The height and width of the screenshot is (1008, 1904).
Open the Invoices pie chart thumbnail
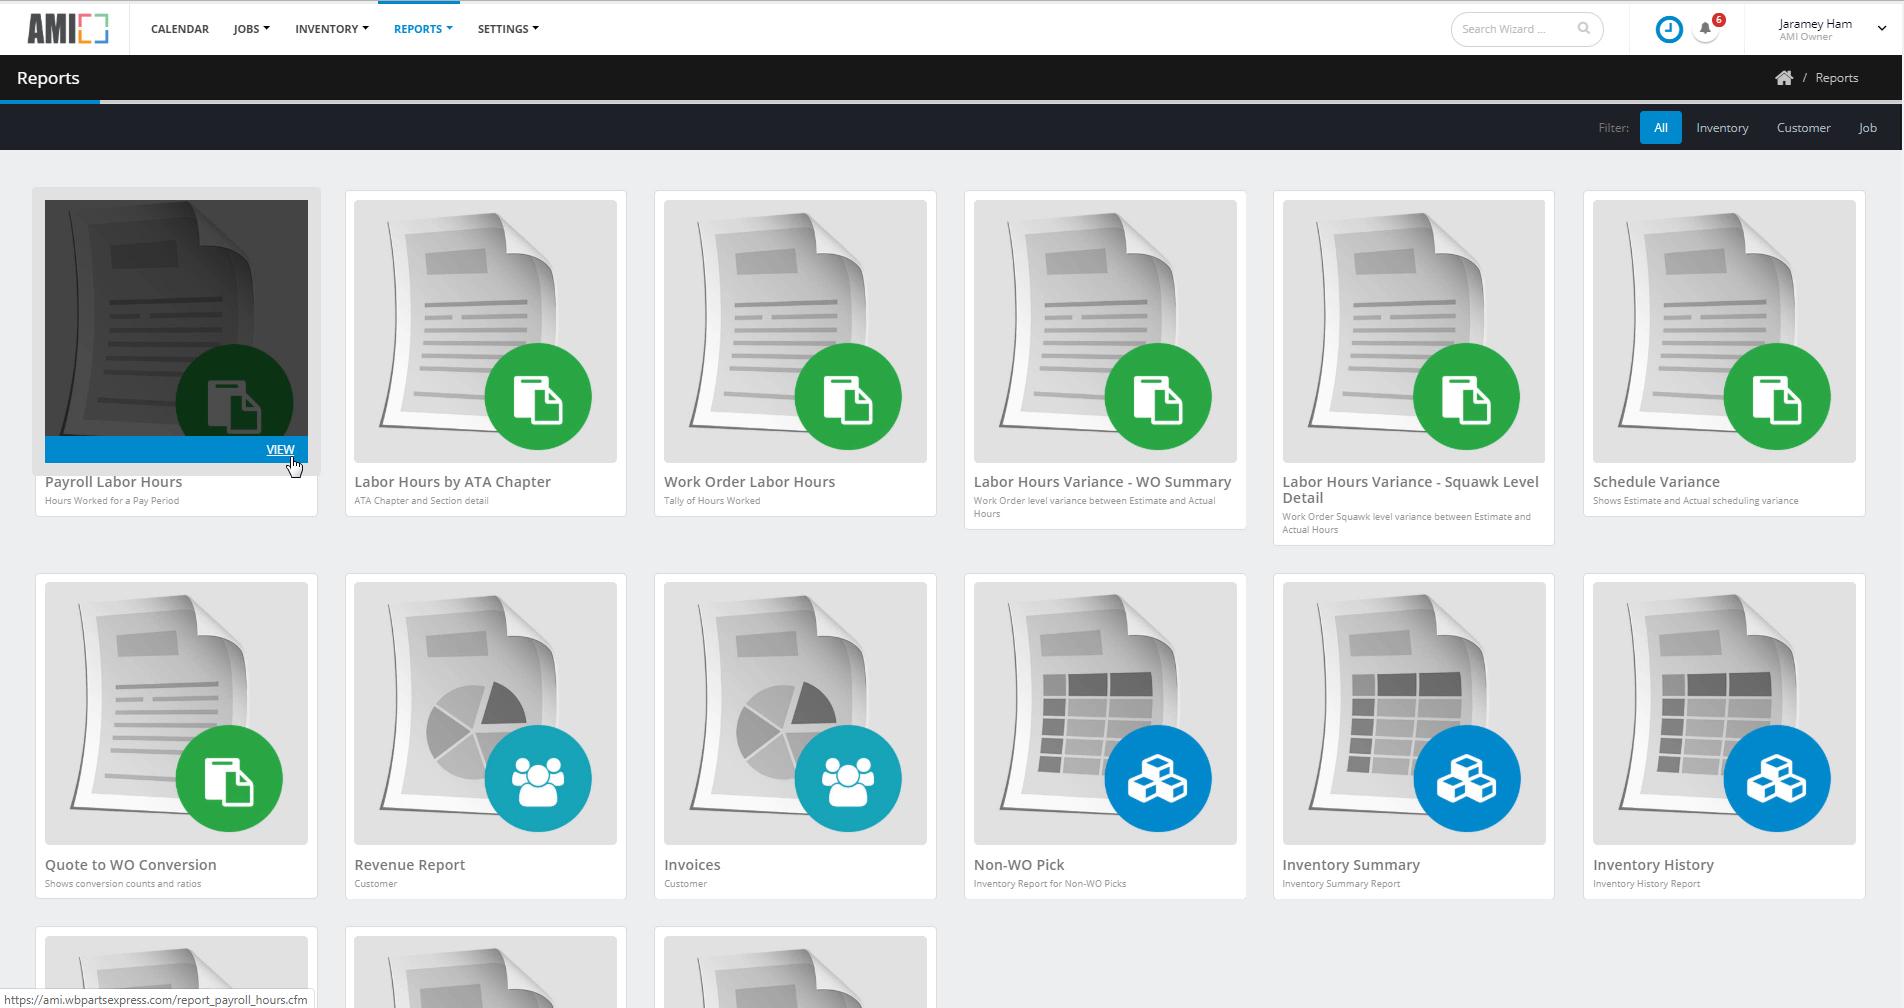point(795,713)
